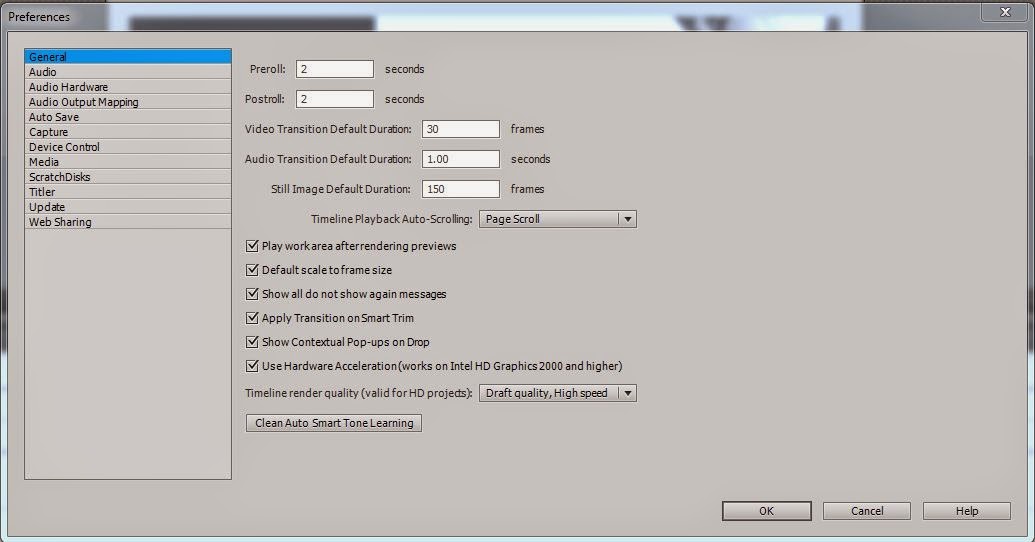Confirm preferences with OK button
The height and width of the screenshot is (542, 1035).
pyautogui.click(x=766, y=511)
